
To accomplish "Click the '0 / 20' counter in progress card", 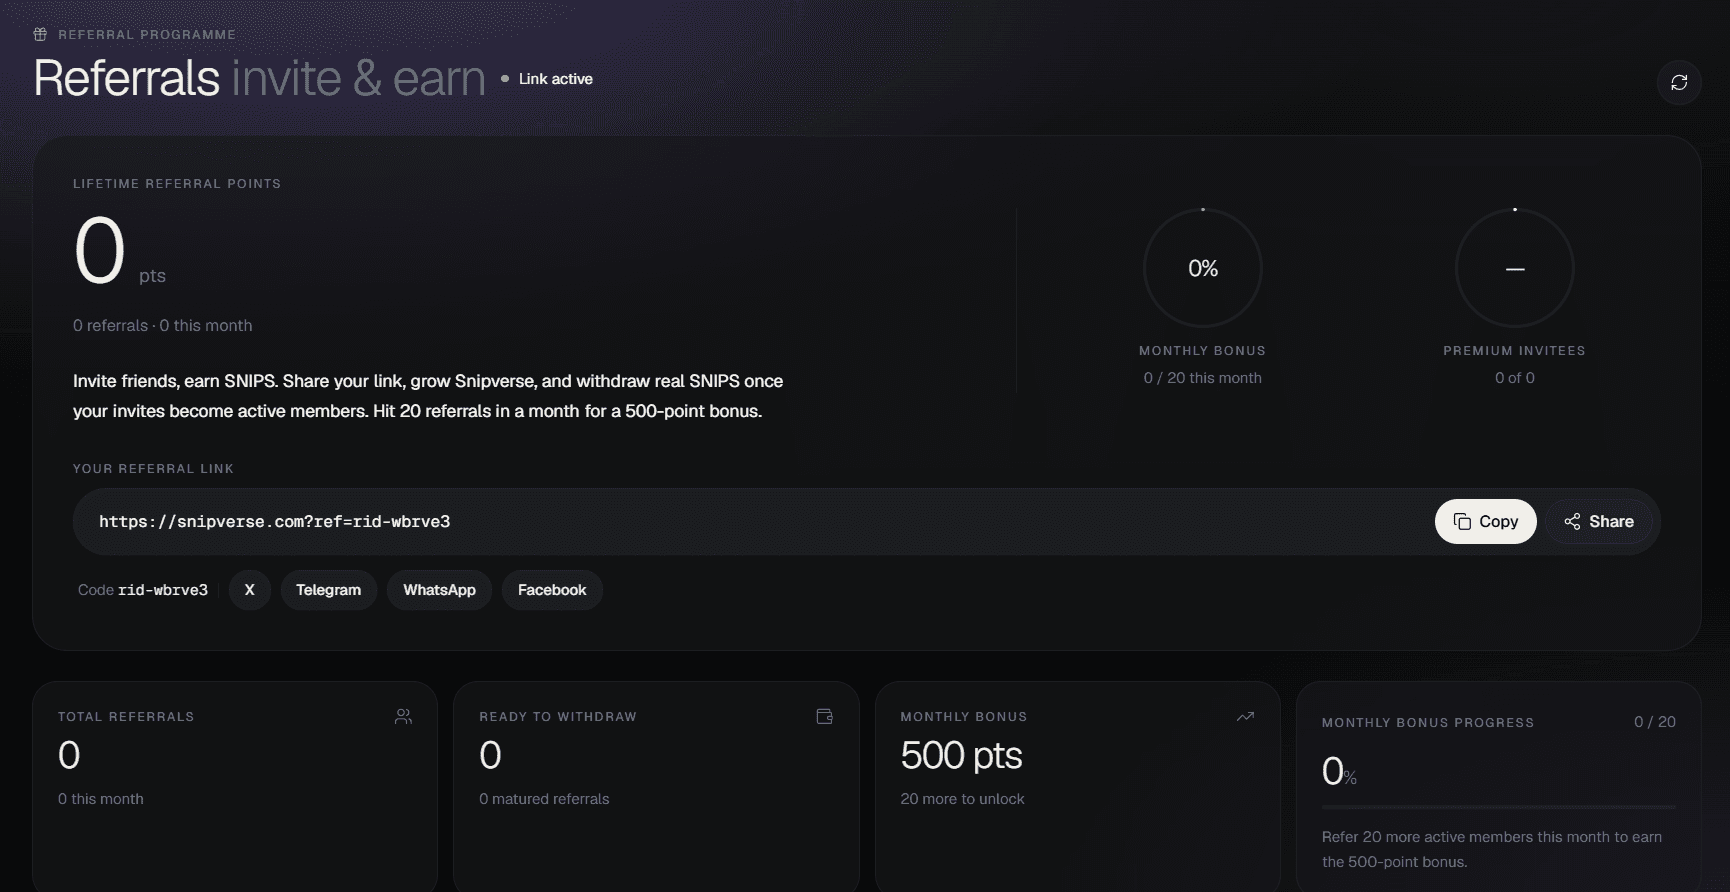I will (x=1655, y=722).
